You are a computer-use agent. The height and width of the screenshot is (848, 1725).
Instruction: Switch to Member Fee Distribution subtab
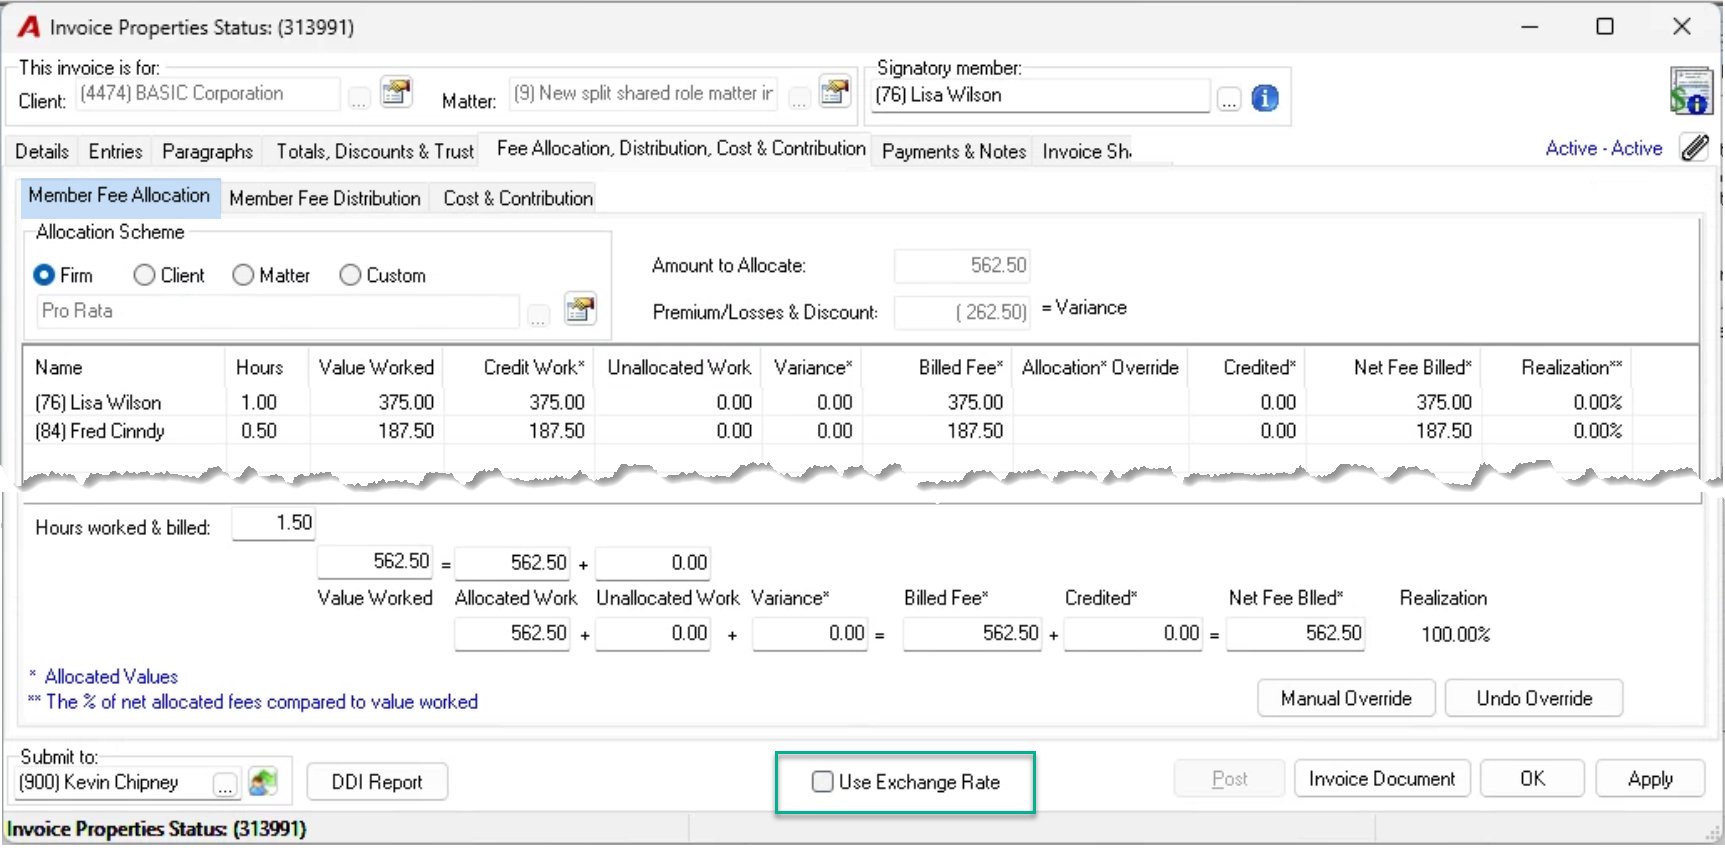325,198
